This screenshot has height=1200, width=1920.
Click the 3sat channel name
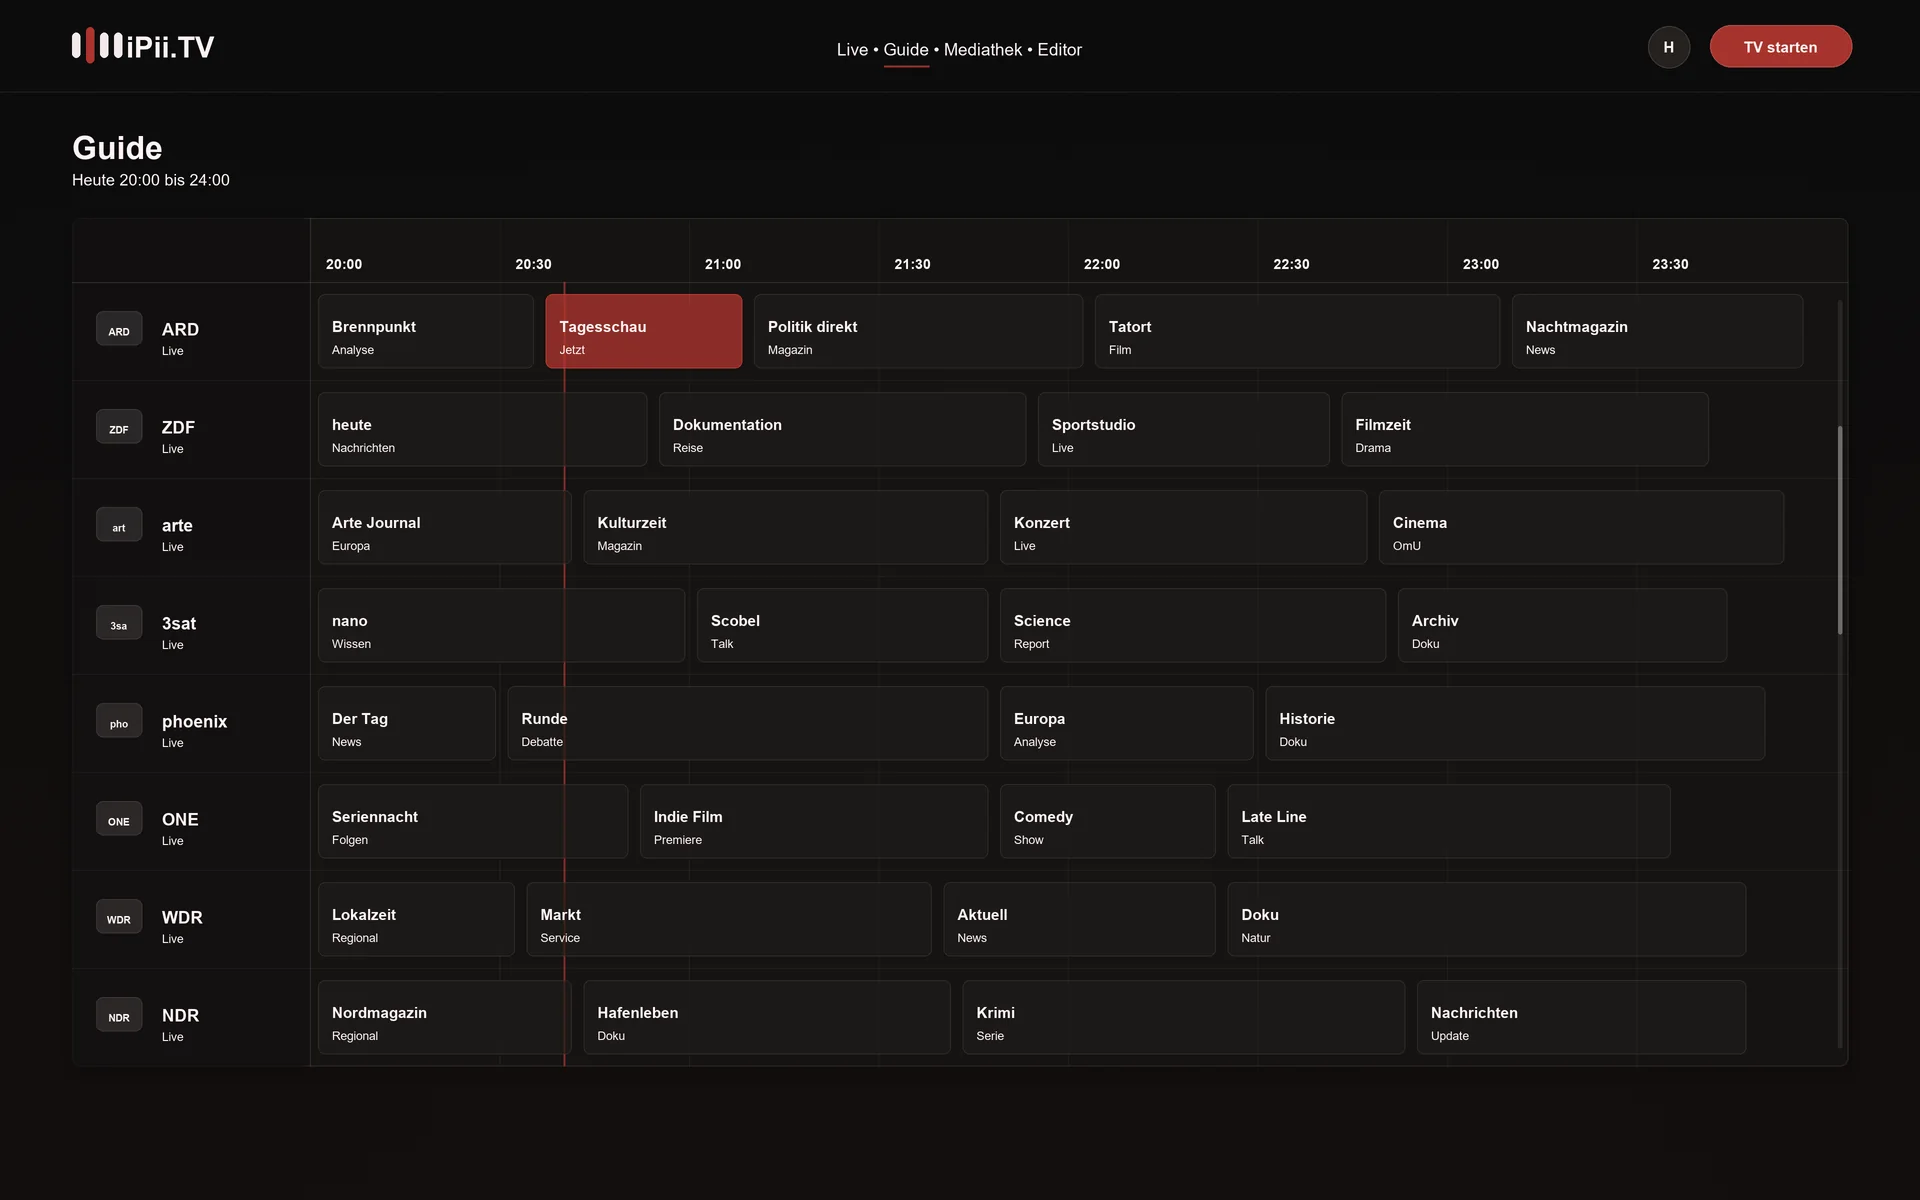179,623
